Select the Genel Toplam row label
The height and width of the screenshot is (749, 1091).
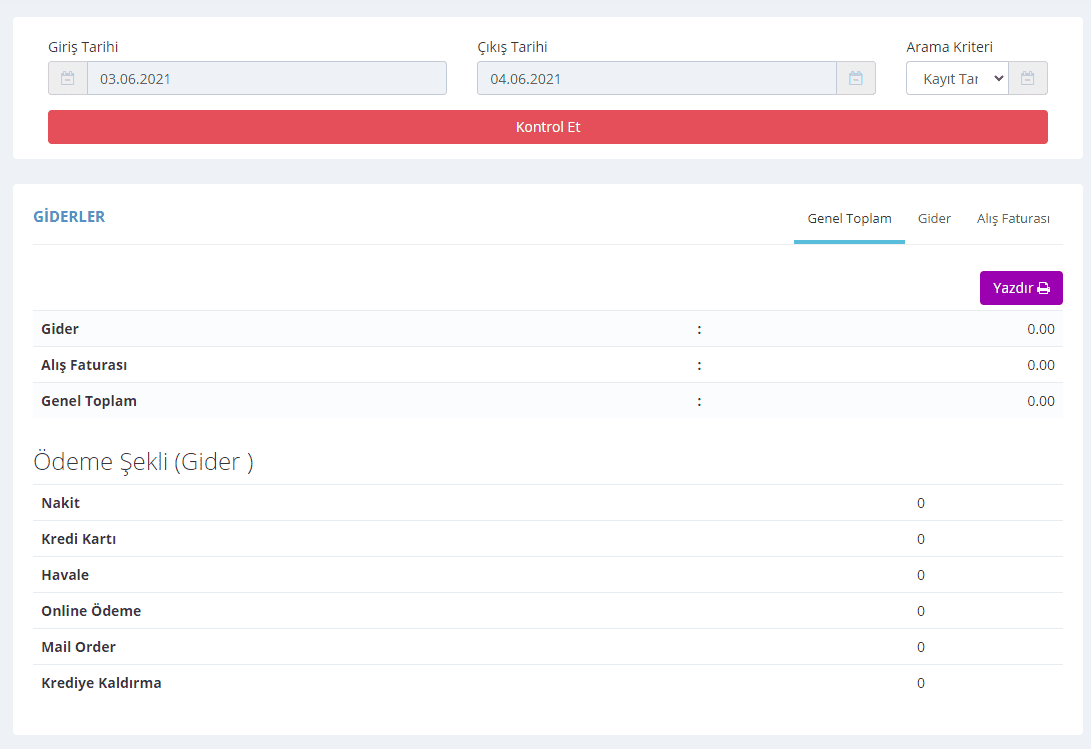pos(89,401)
